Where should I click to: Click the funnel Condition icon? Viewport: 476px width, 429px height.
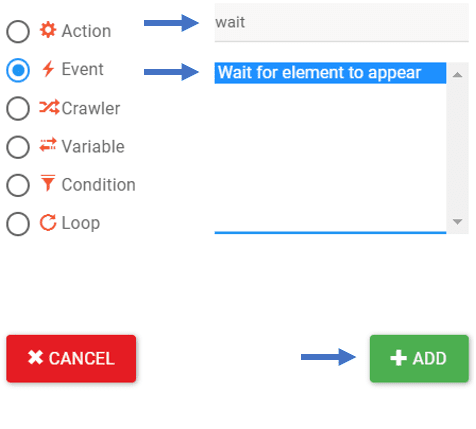(x=48, y=183)
